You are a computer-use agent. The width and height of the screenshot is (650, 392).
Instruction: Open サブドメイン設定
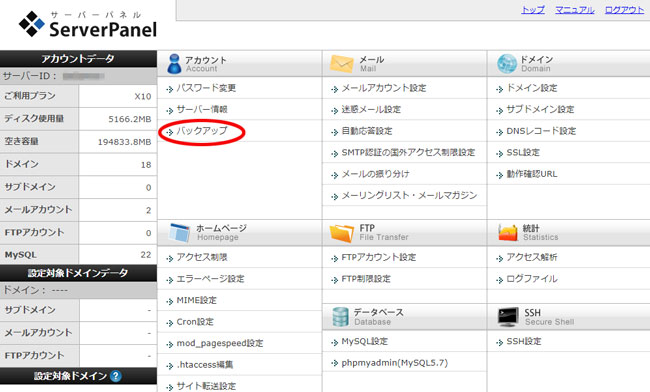point(540,109)
